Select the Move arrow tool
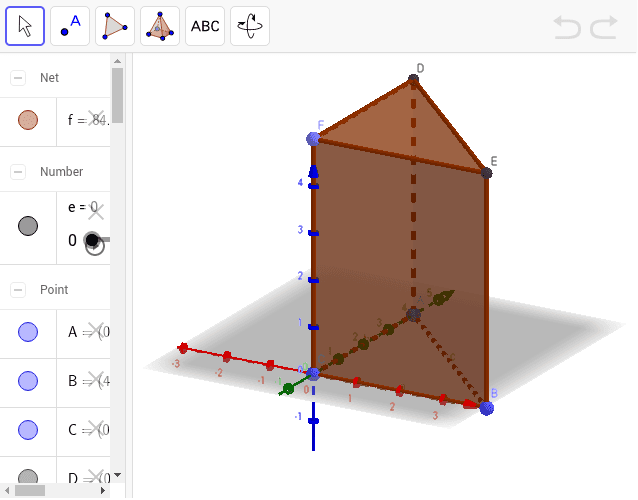Screen dimensions: 638x500 pyautogui.click(x=25, y=27)
